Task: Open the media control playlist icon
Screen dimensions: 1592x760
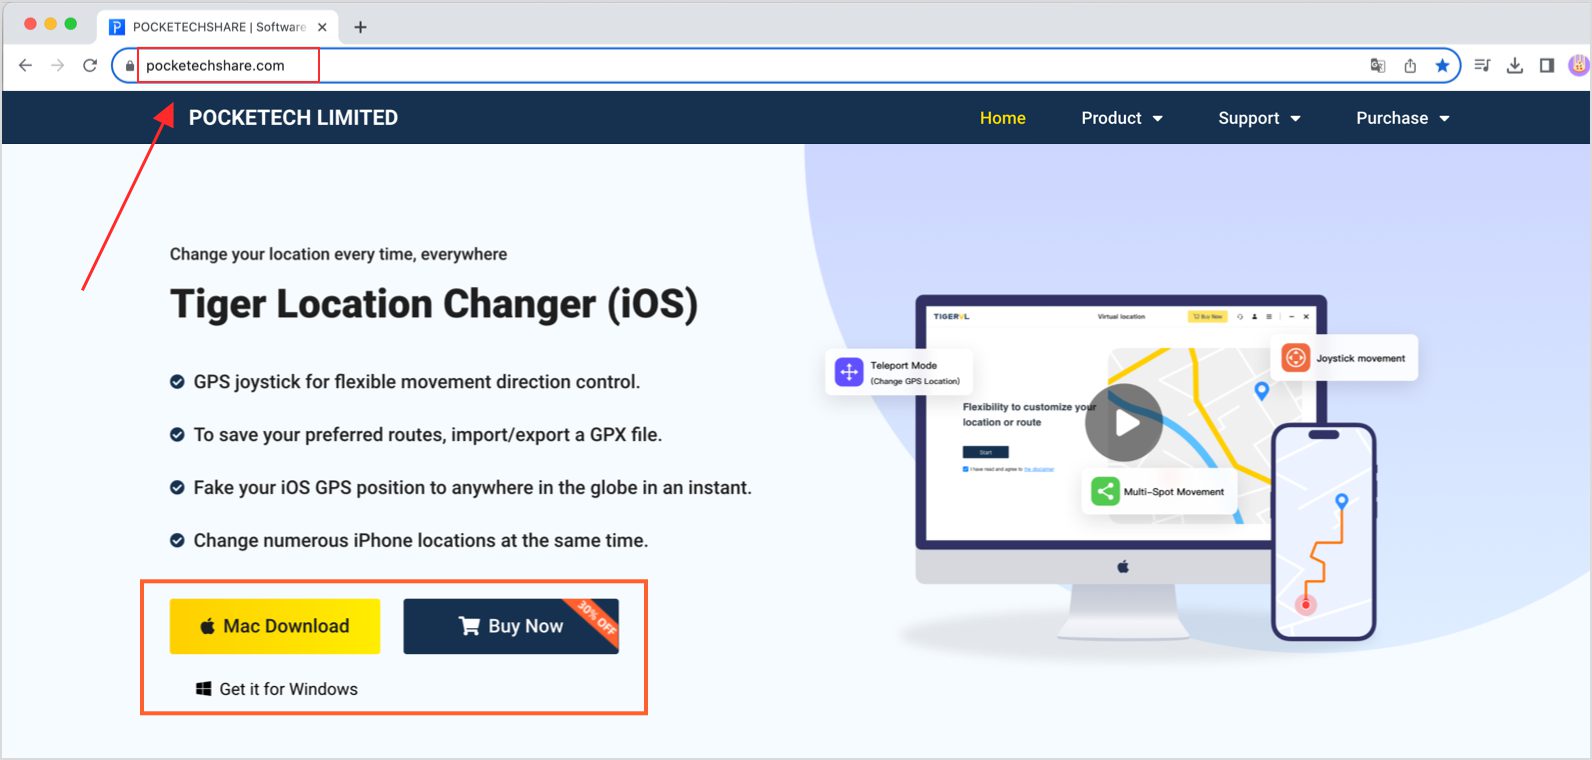Action: point(1483,65)
